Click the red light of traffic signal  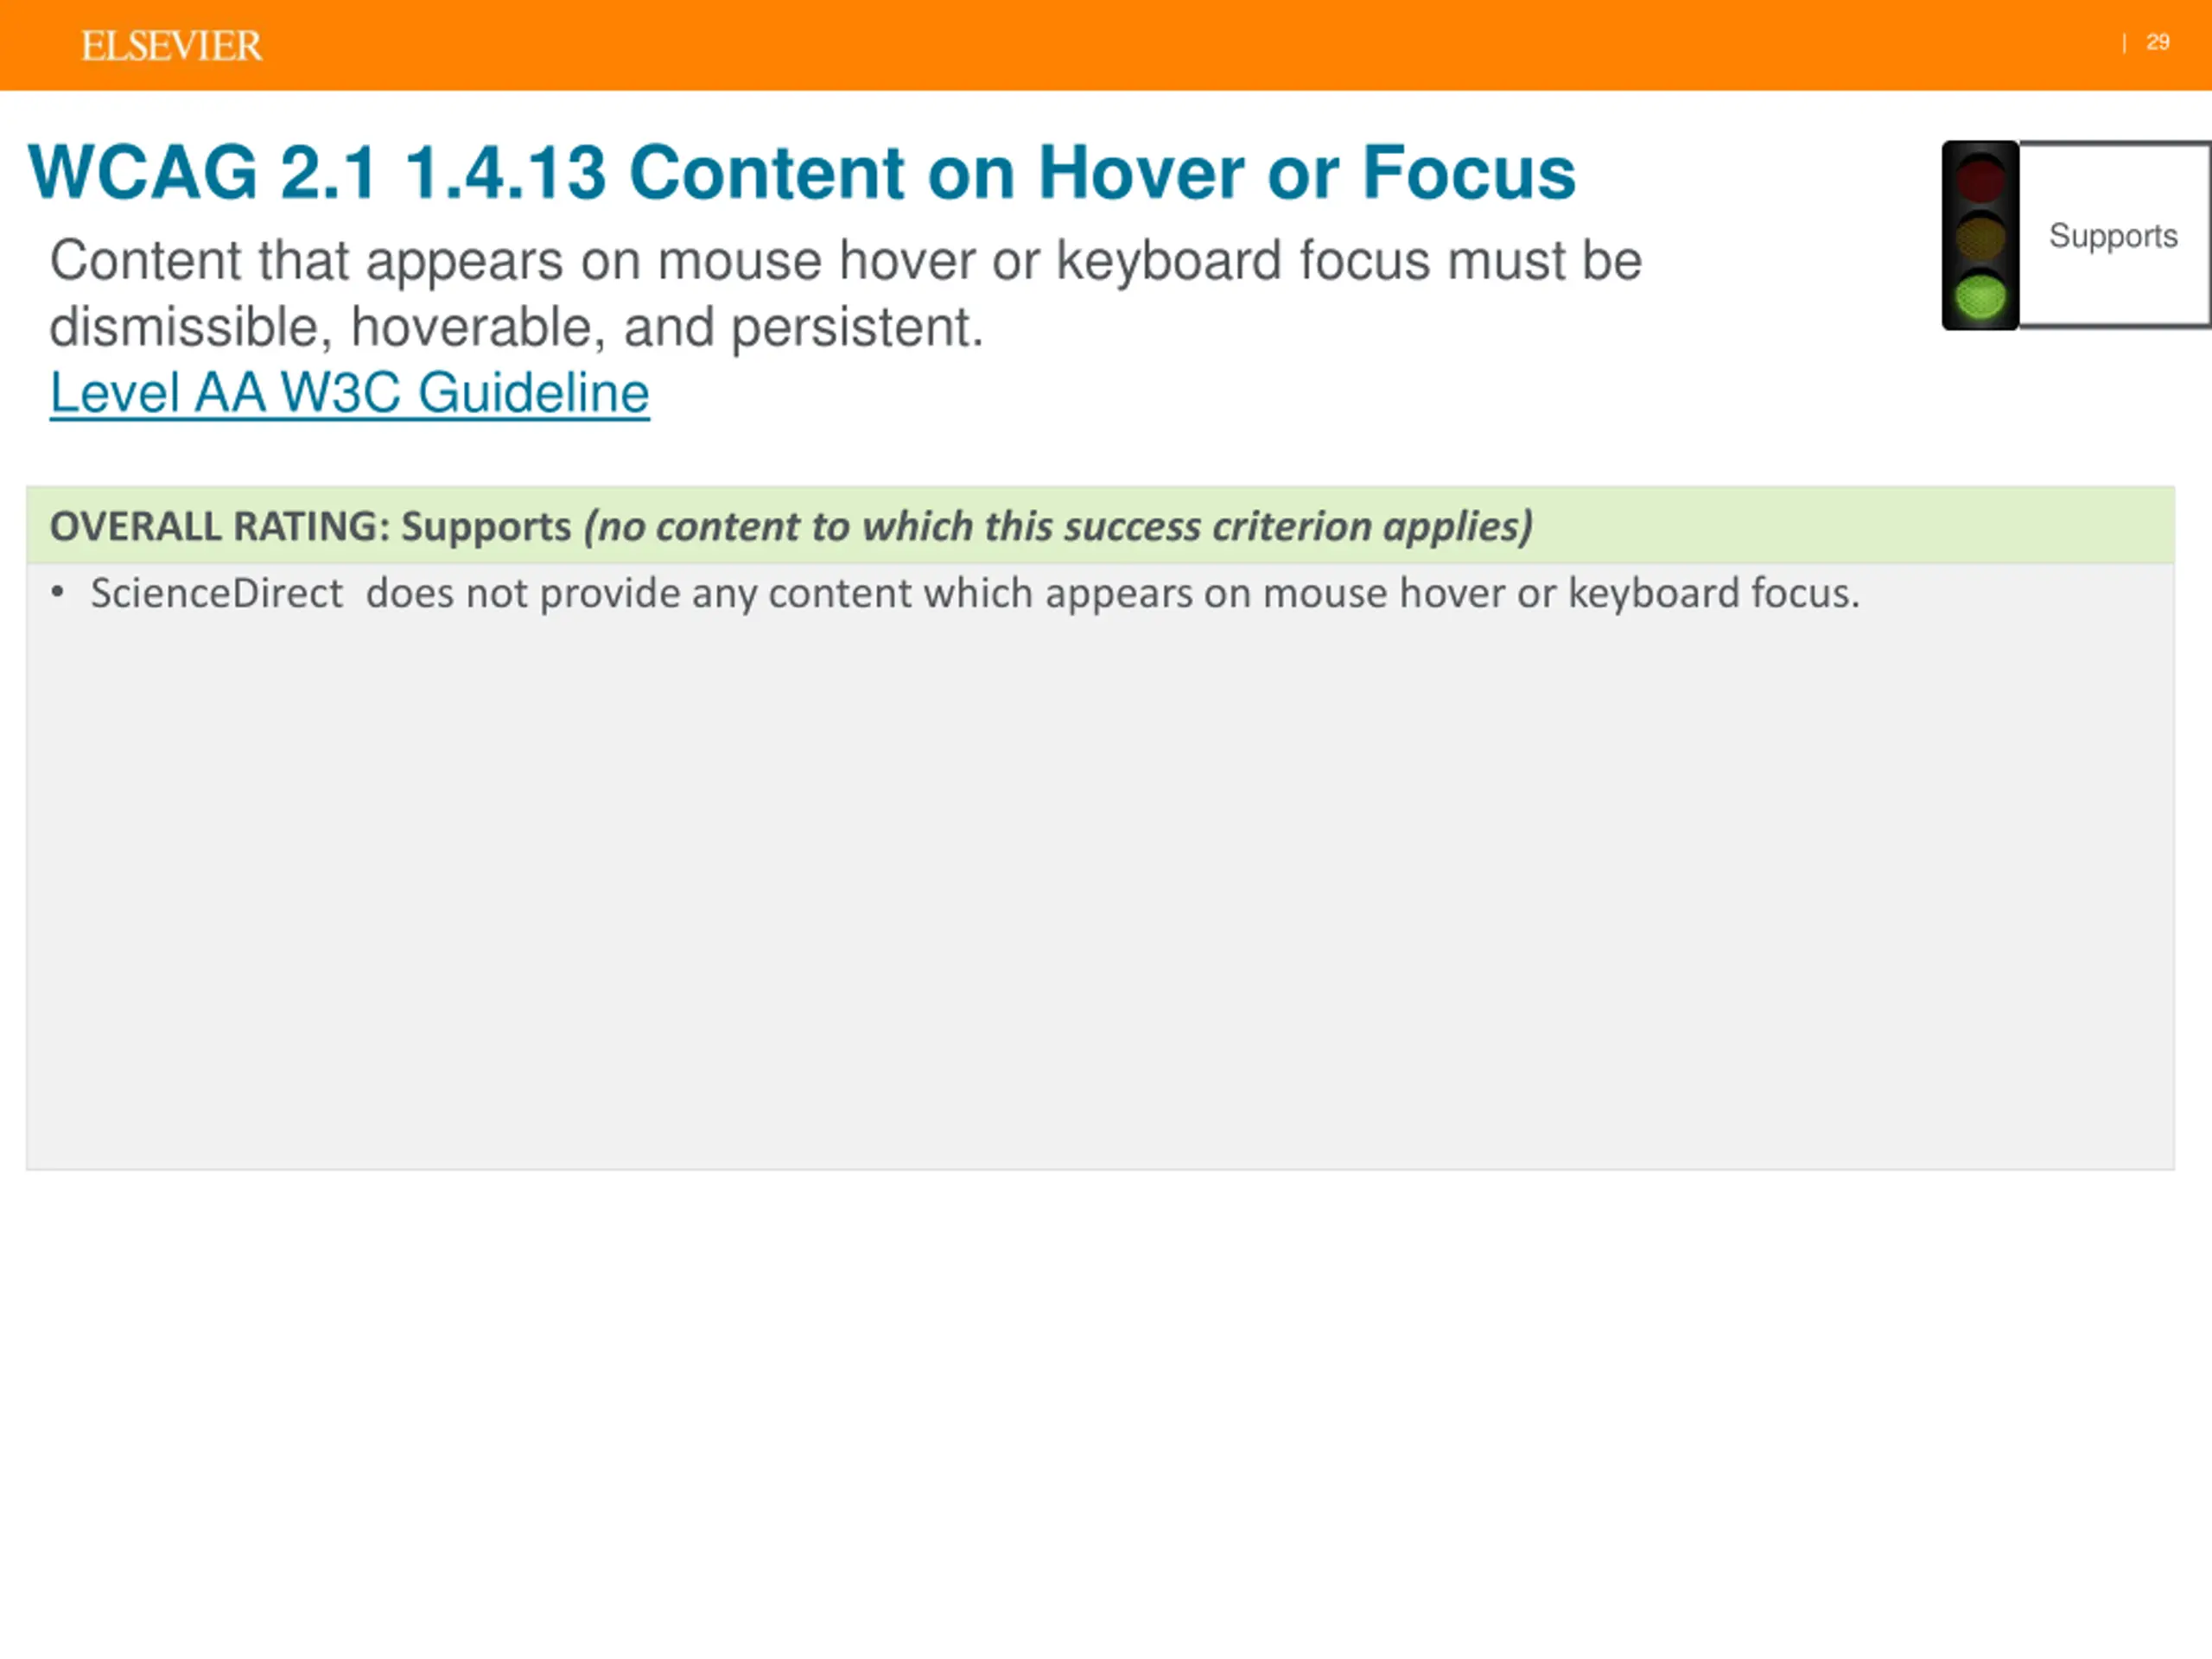tap(1980, 178)
